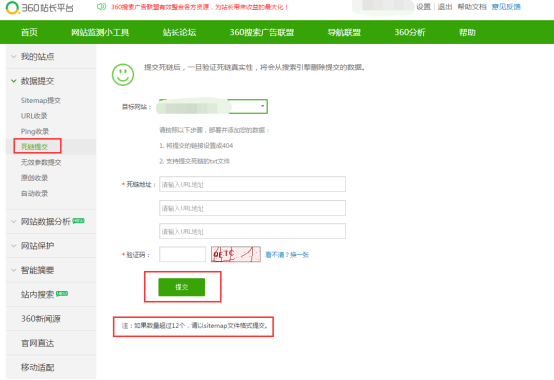Click the captcha verification image
The image size is (554, 380).
tap(236, 254)
